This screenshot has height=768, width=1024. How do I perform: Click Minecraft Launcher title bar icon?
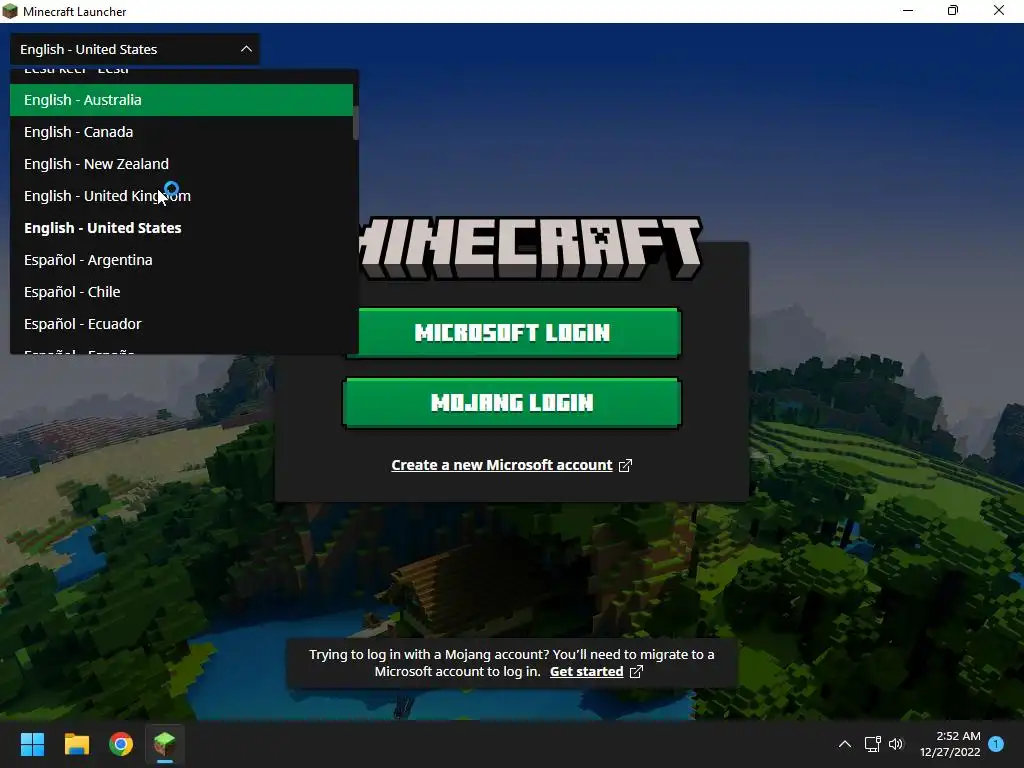point(10,11)
